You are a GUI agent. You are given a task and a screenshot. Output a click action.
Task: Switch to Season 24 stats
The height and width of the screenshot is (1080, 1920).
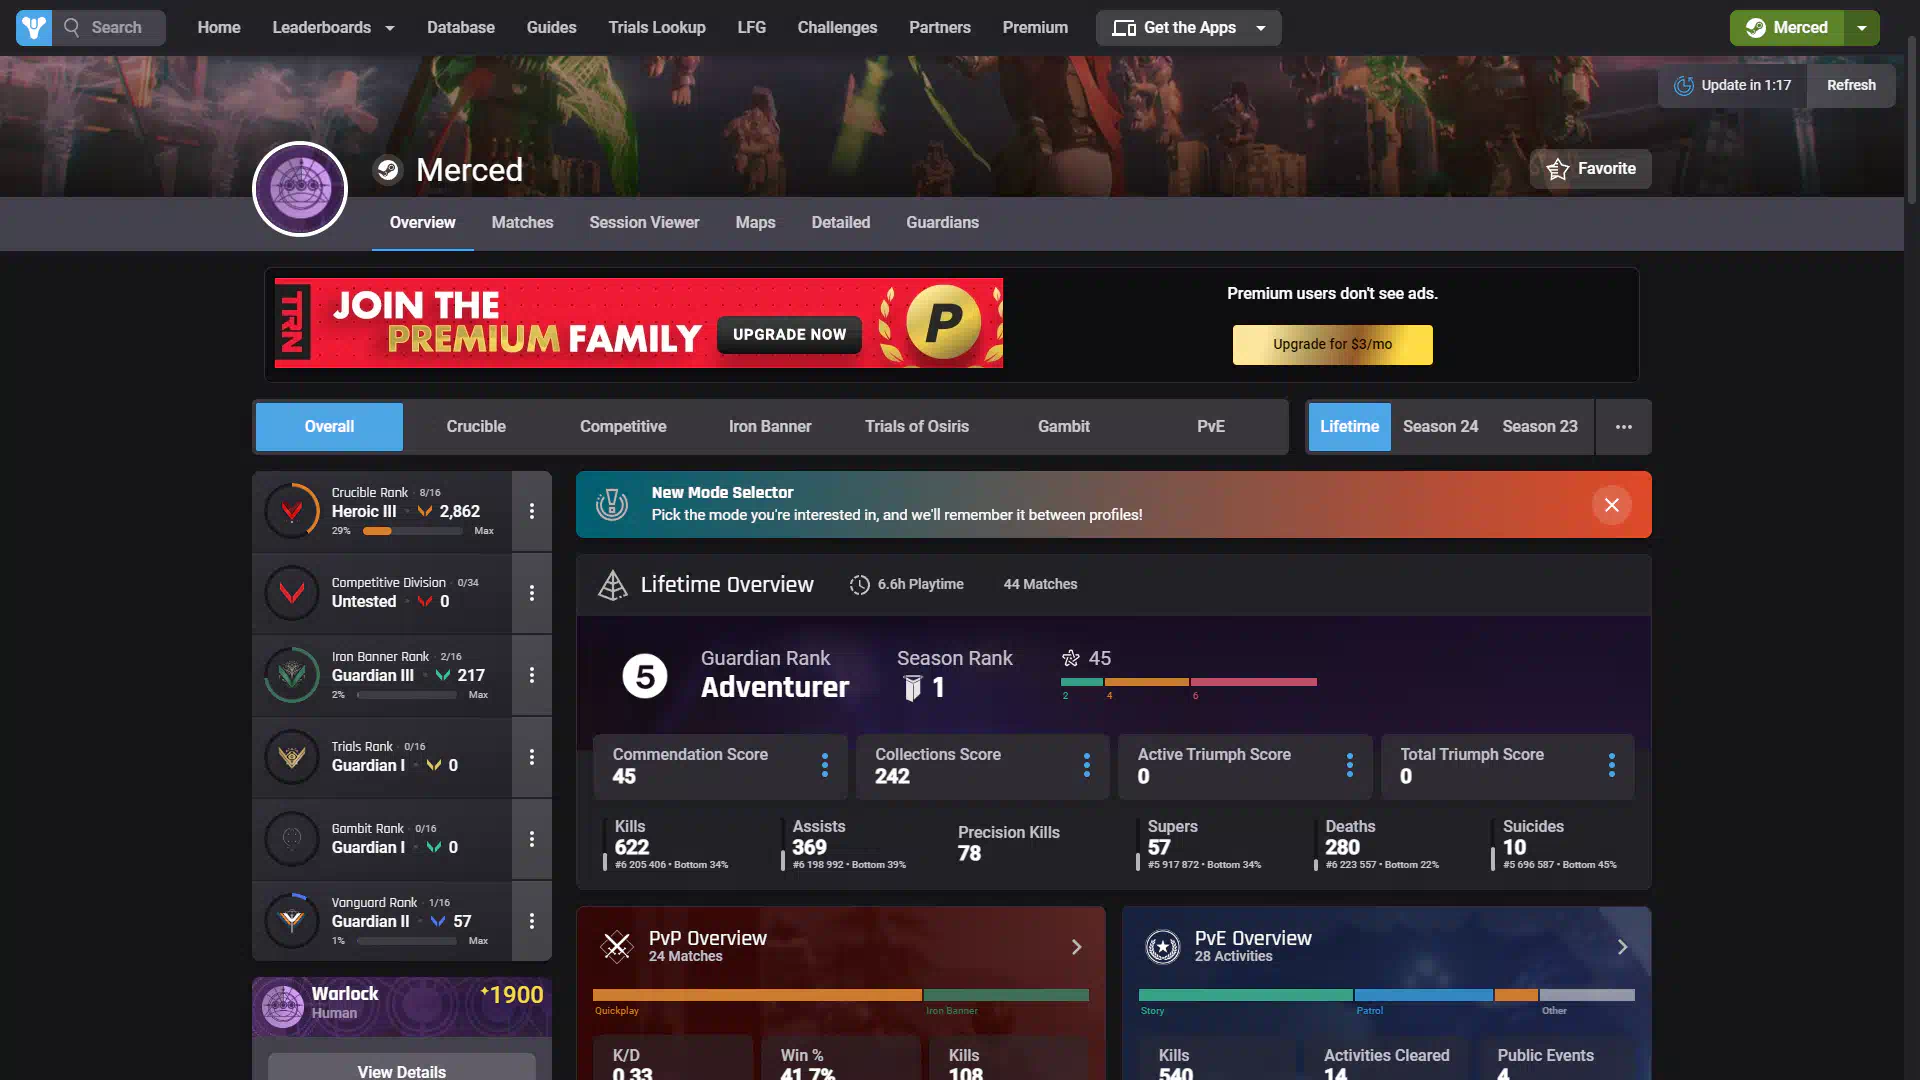(x=1440, y=427)
